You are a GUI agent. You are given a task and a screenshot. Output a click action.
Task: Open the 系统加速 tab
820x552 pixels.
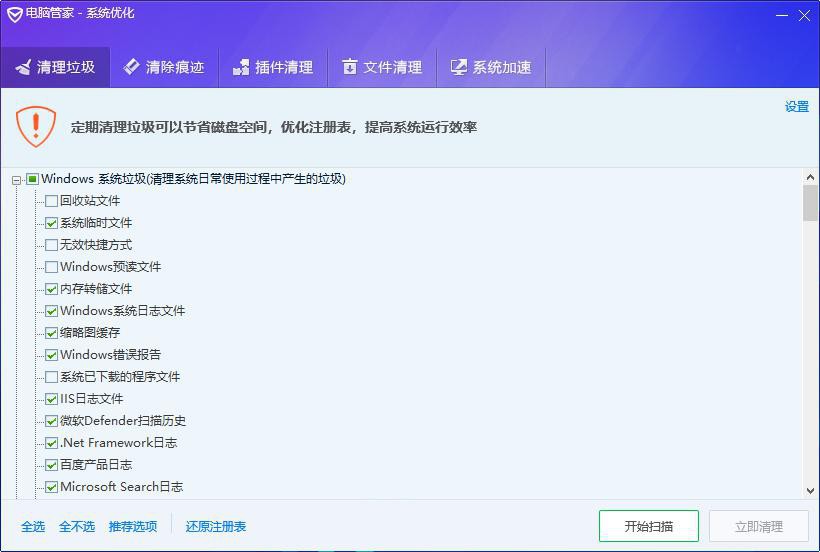[491, 67]
